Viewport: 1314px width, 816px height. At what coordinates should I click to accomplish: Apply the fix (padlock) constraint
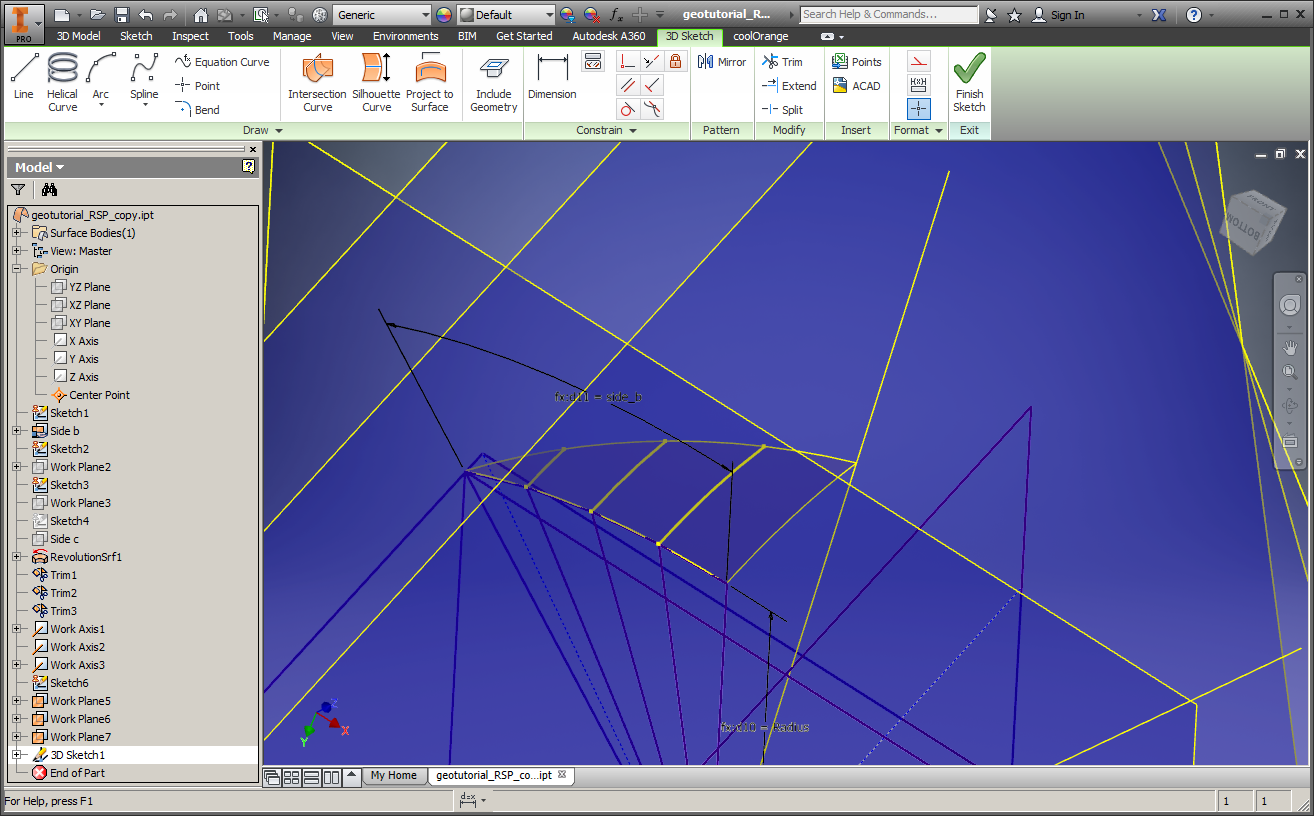[676, 62]
